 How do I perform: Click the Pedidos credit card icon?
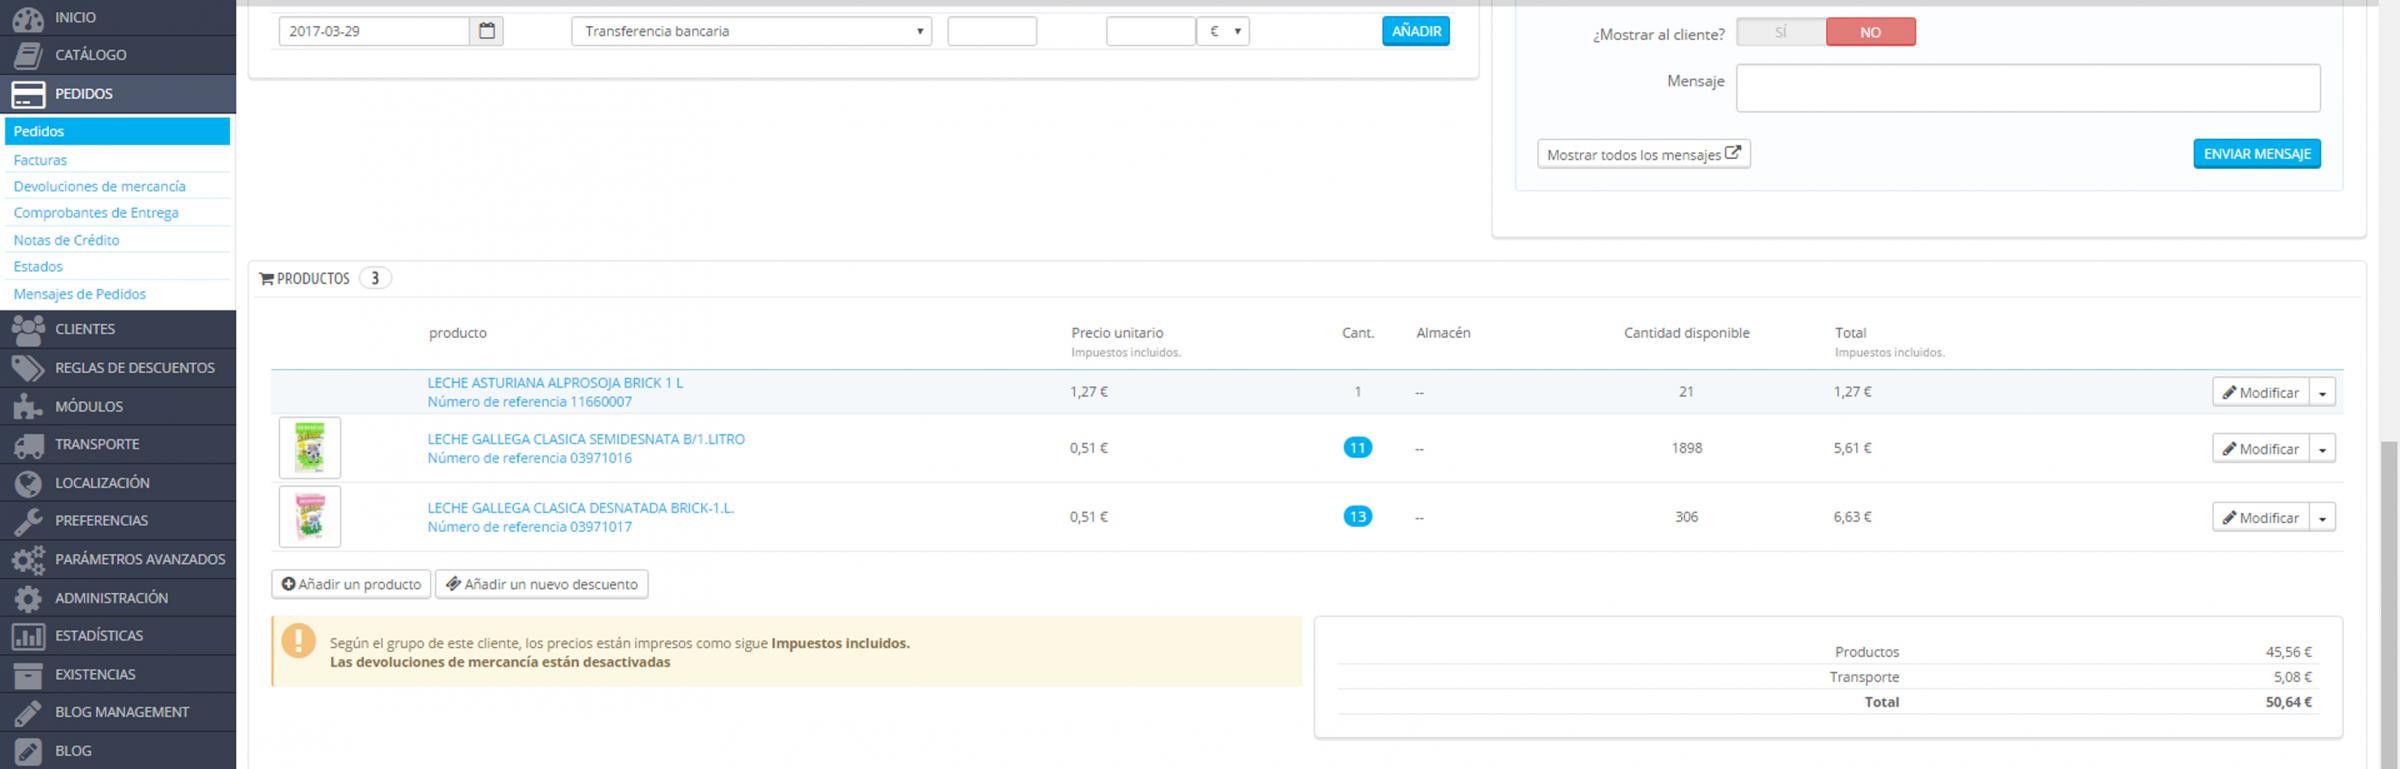coord(28,94)
